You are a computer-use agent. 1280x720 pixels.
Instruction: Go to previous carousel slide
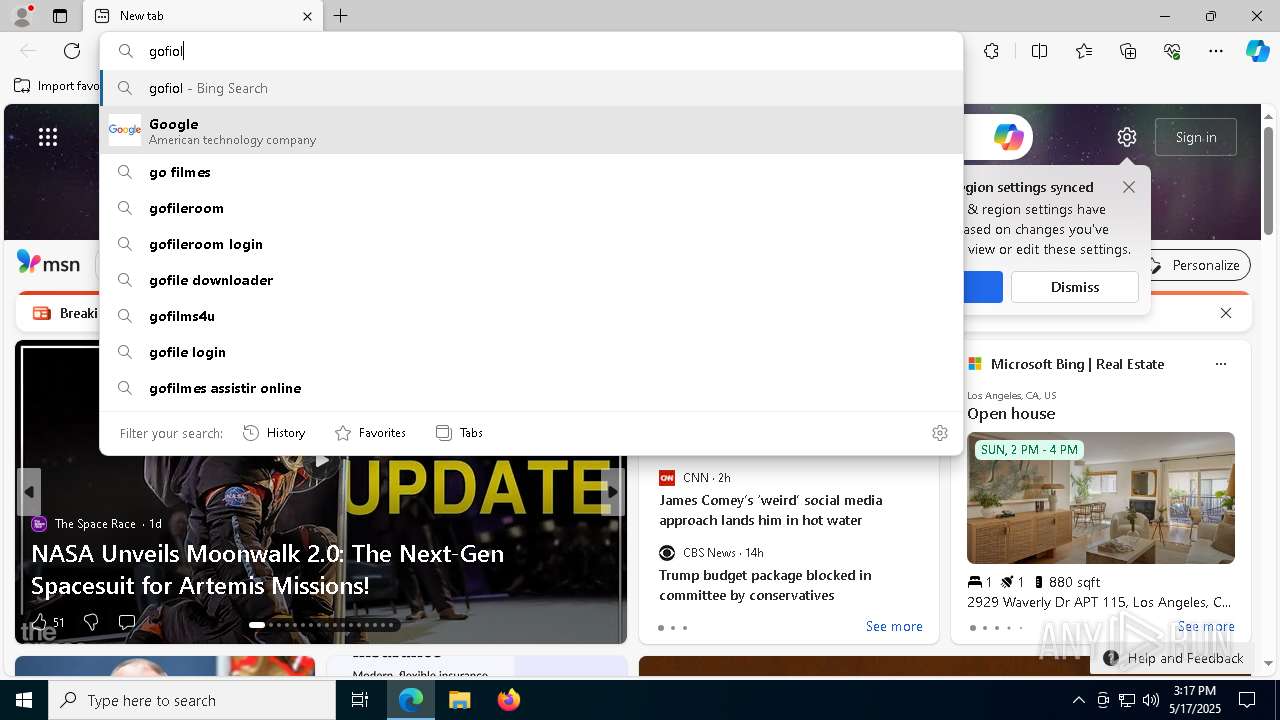[29, 492]
